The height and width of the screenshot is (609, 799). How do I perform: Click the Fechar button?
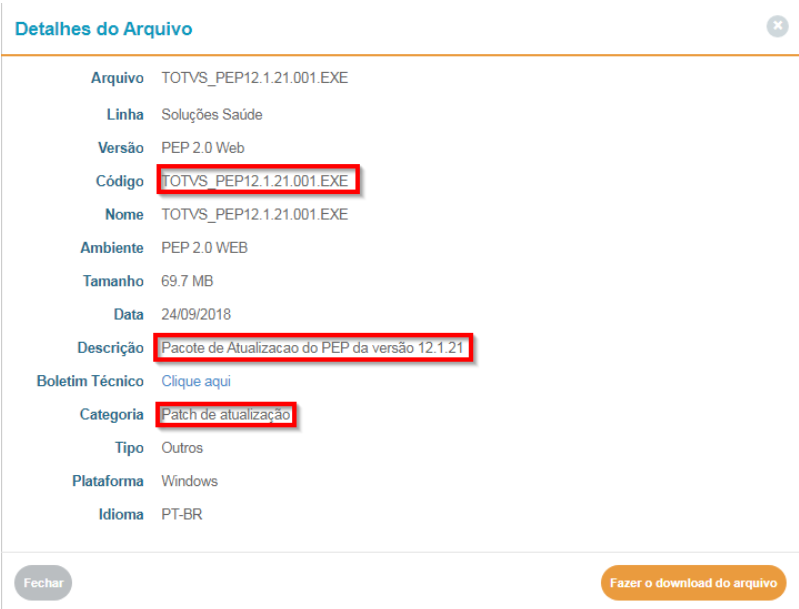tap(43, 582)
